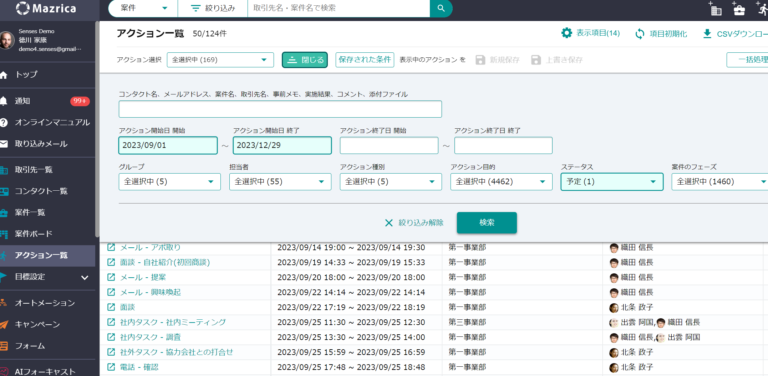
Task: Open external icon for メール - 提案
Action: pyautogui.click(x=111, y=278)
